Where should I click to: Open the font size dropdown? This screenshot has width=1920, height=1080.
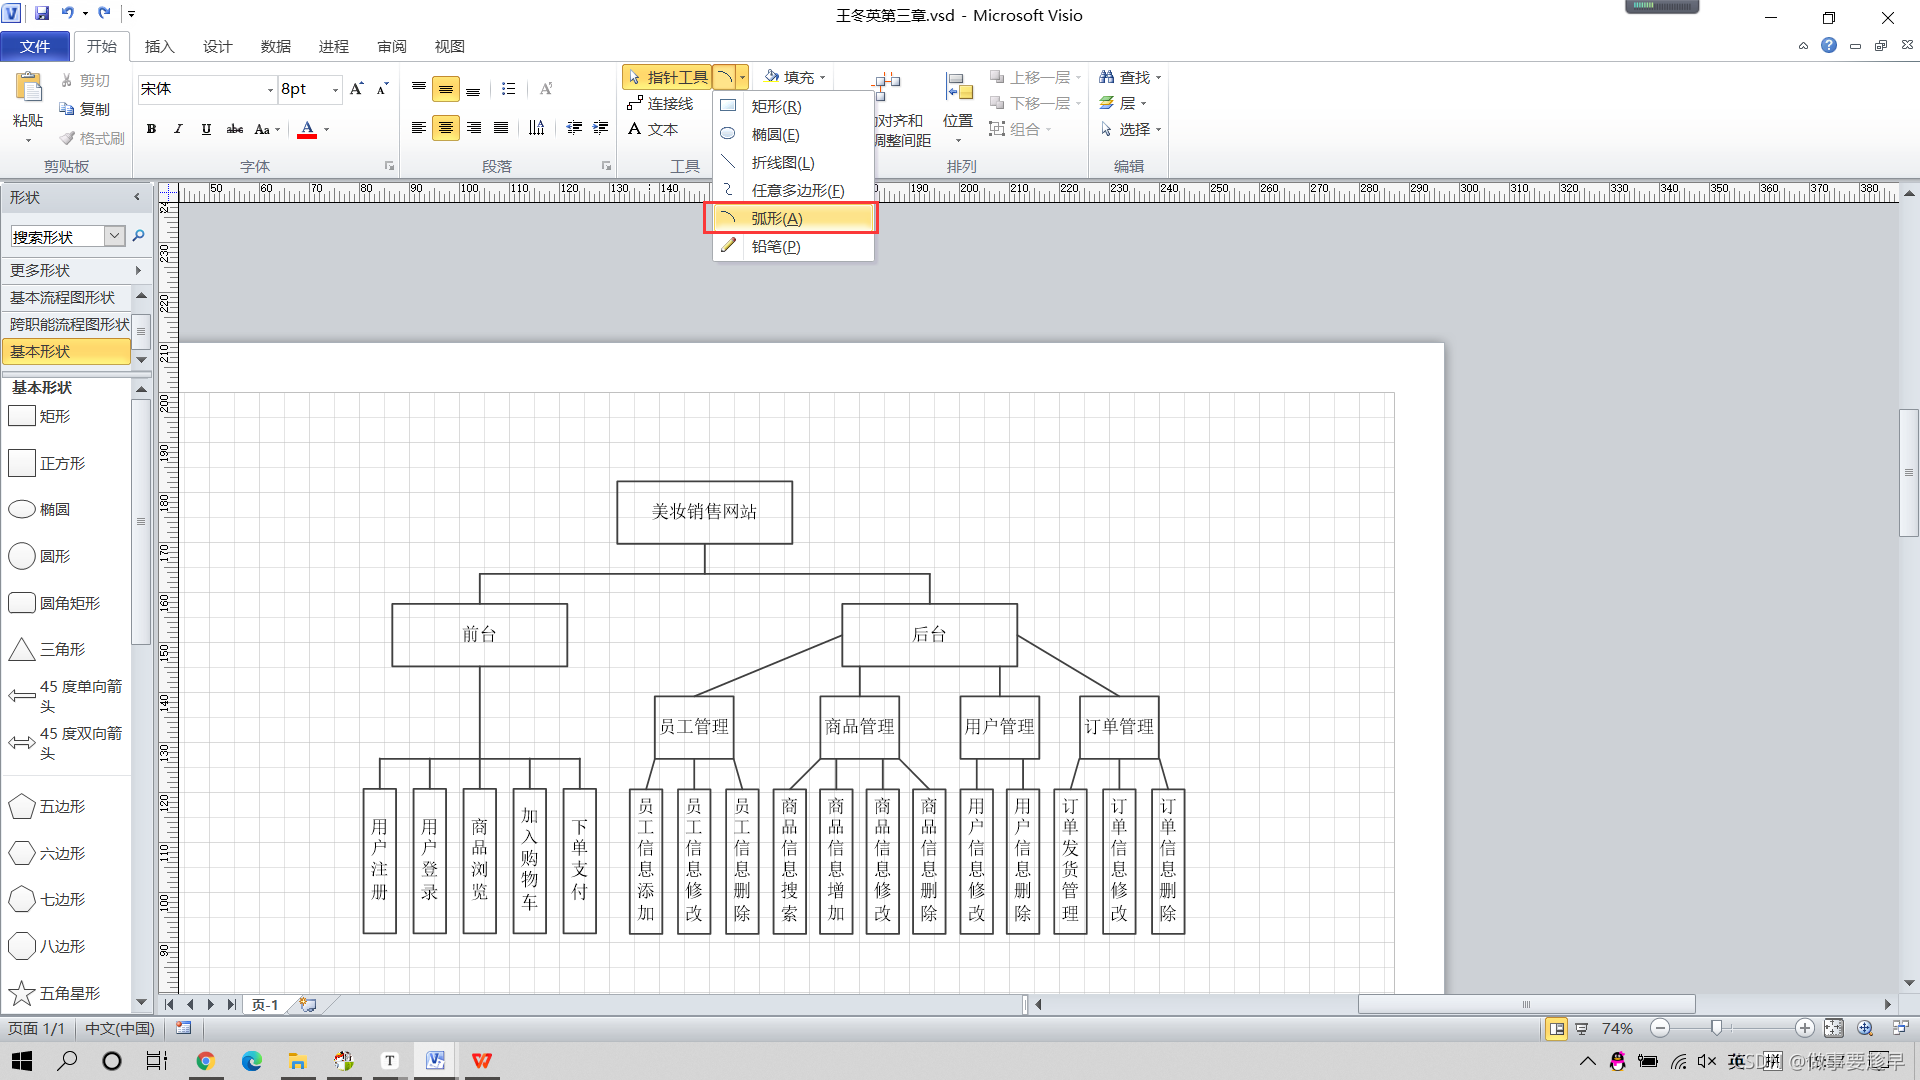point(335,90)
